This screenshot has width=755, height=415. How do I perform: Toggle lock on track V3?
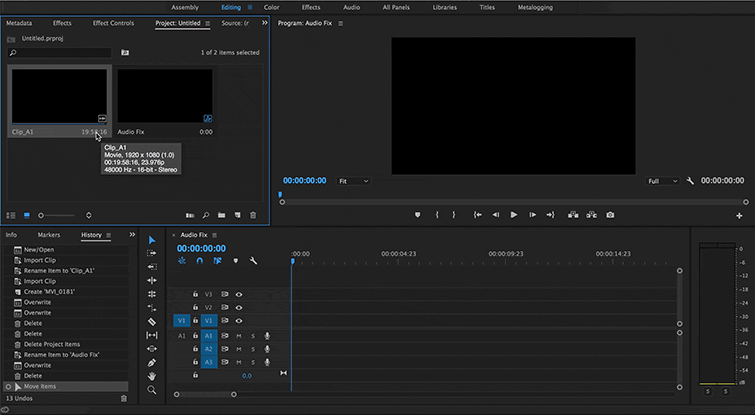coord(195,294)
